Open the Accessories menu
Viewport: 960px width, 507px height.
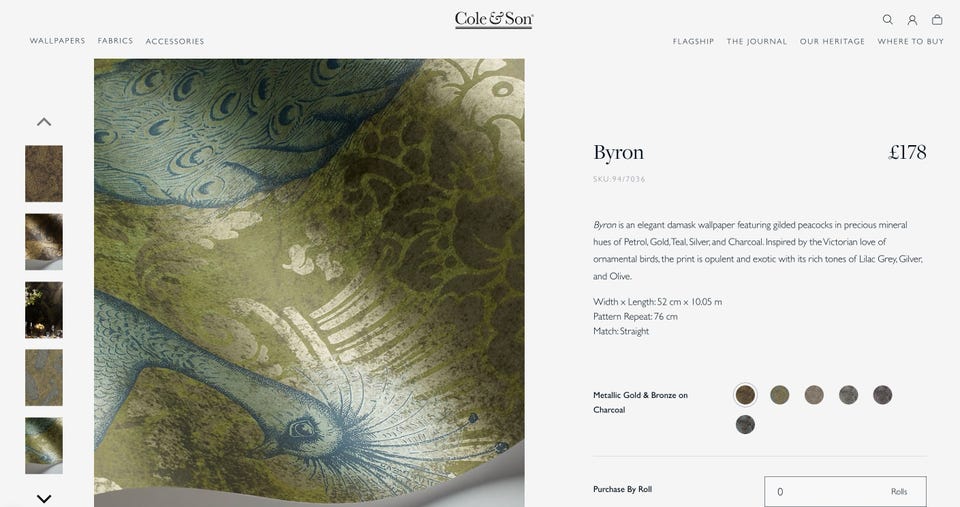174,41
